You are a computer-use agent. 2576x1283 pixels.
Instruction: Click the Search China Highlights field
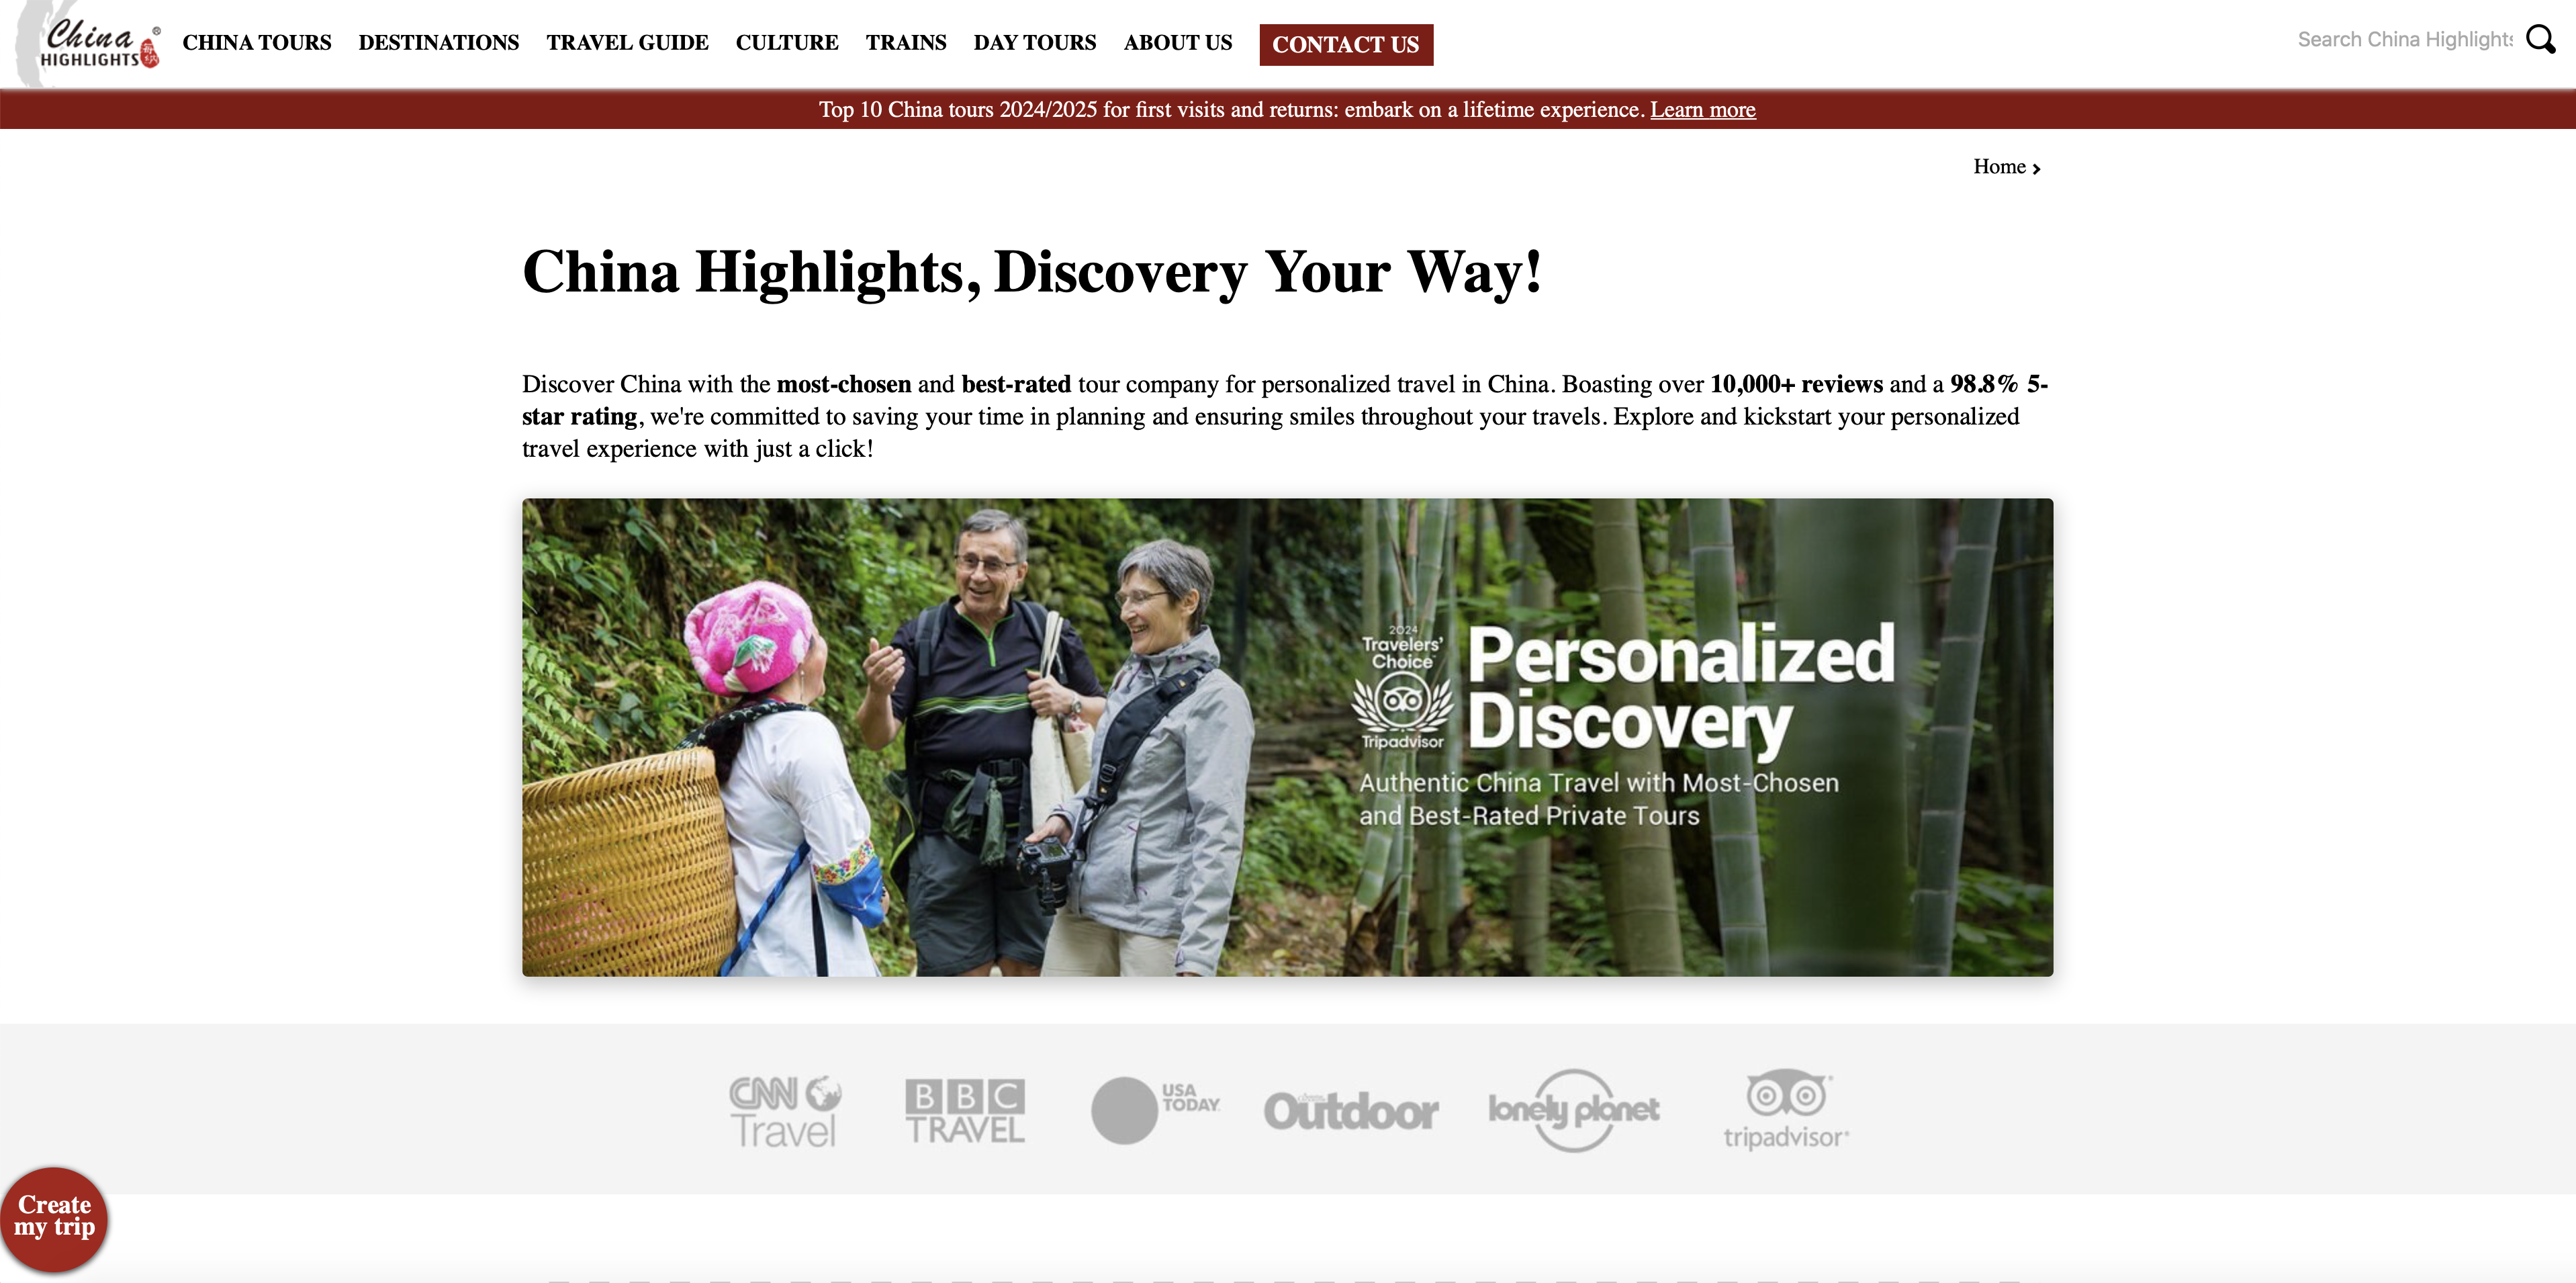[2405, 39]
